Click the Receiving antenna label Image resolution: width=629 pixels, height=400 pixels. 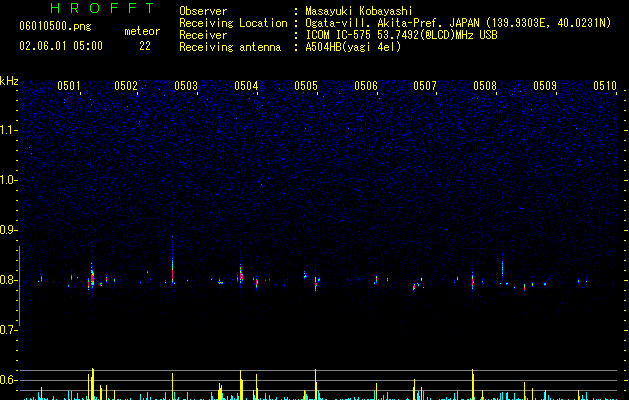tap(230, 47)
